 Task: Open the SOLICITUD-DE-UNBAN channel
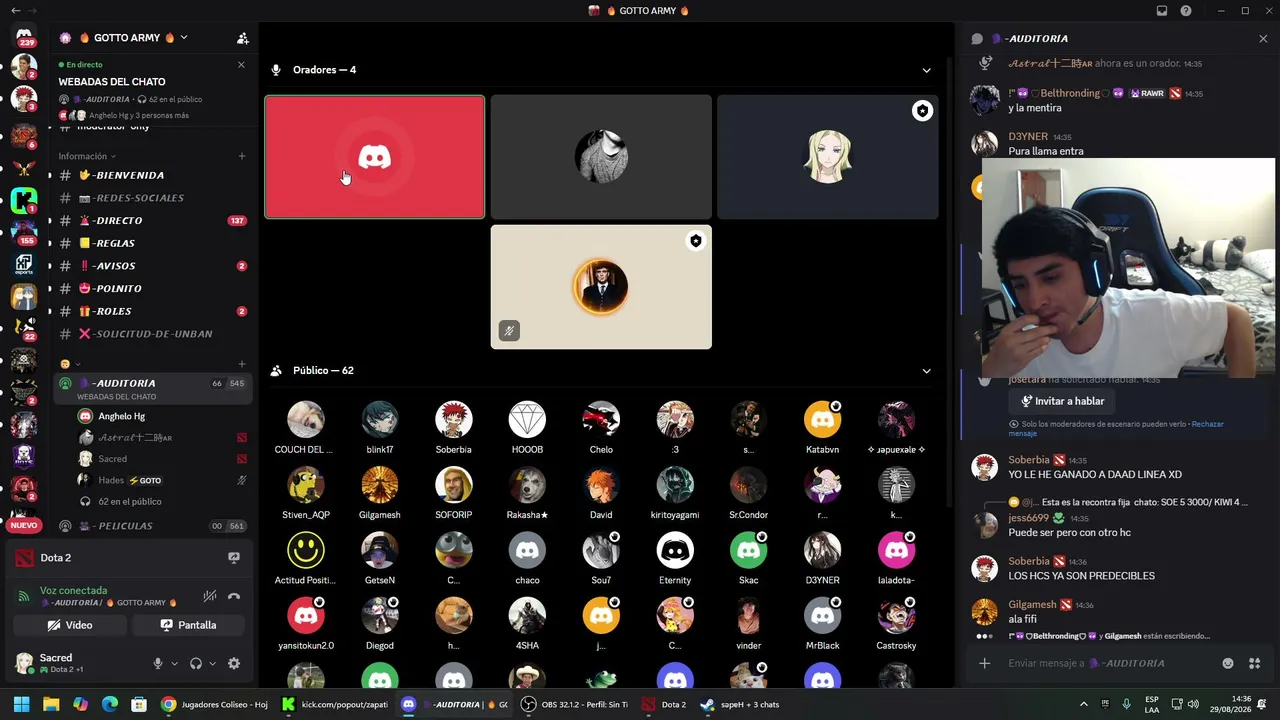click(154, 334)
